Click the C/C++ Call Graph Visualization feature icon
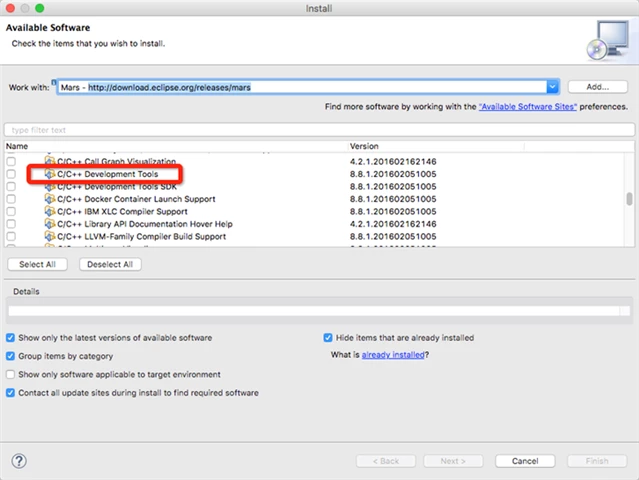The height and width of the screenshot is (480, 639). point(50,161)
